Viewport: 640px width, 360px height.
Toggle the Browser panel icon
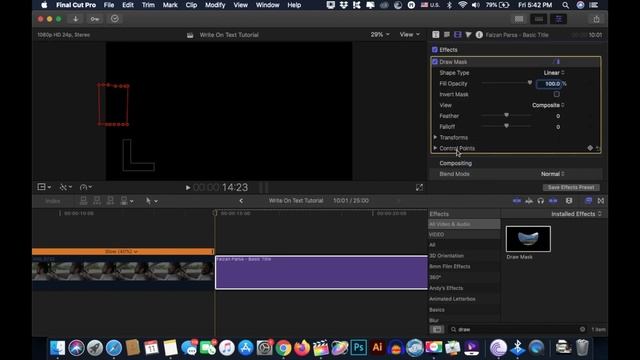(519, 19)
